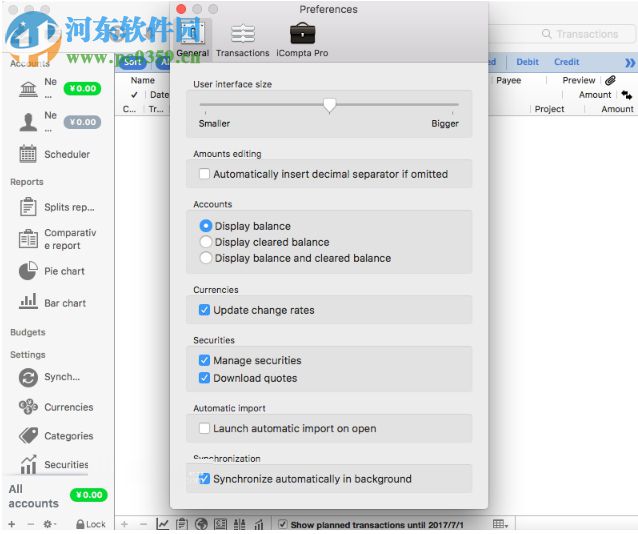The width and height of the screenshot is (638, 534).
Task: Click the reconcile columns icon in bottom toolbar
Action: click(x=239, y=524)
